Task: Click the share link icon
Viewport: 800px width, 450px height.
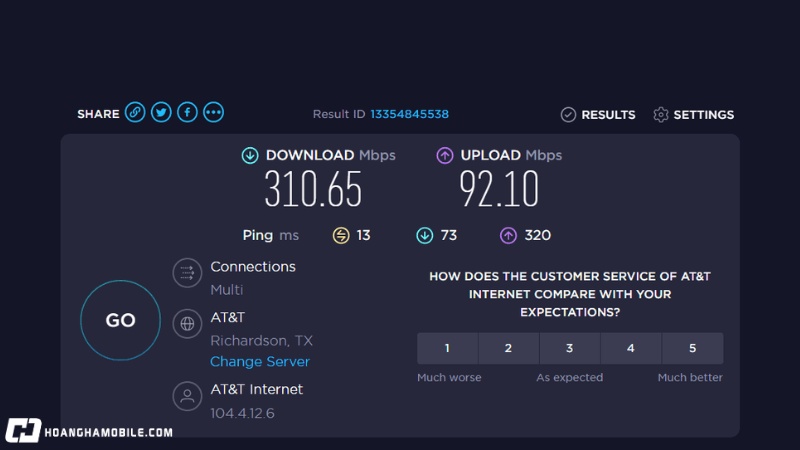Action: (x=135, y=113)
